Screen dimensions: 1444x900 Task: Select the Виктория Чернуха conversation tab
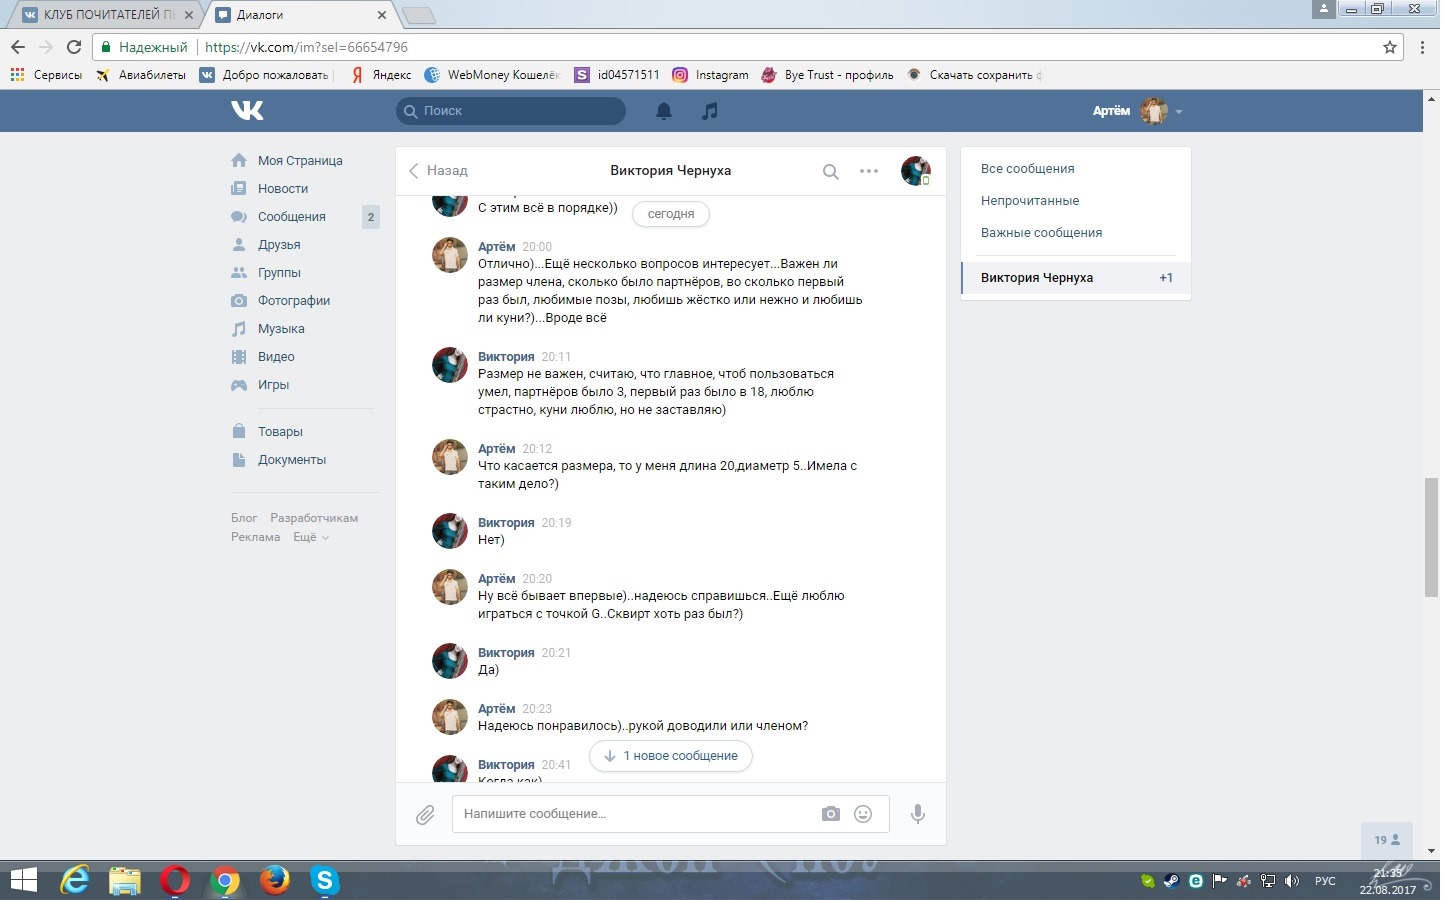(x=1076, y=277)
